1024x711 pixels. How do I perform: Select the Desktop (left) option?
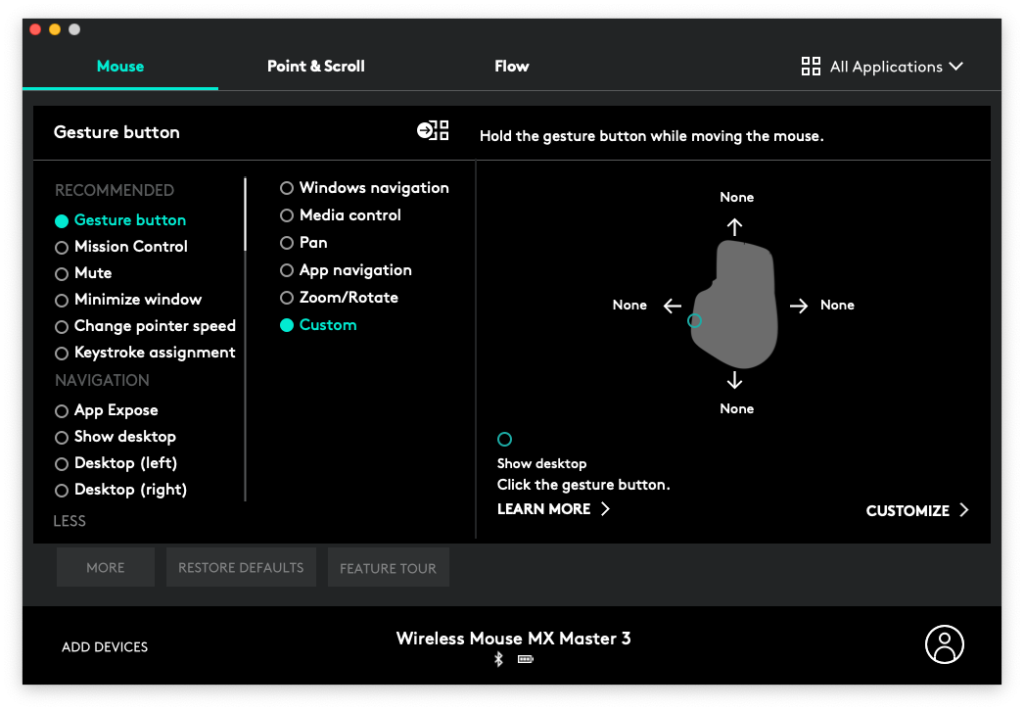point(116,463)
